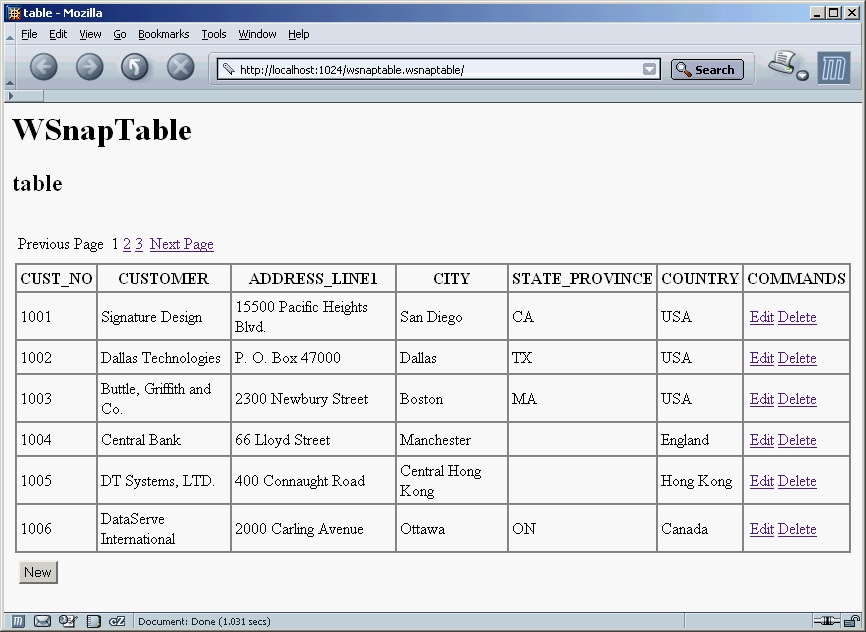Screen dimensions: 866x632
Task: Open the Bookmarks menu
Action: point(163,34)
